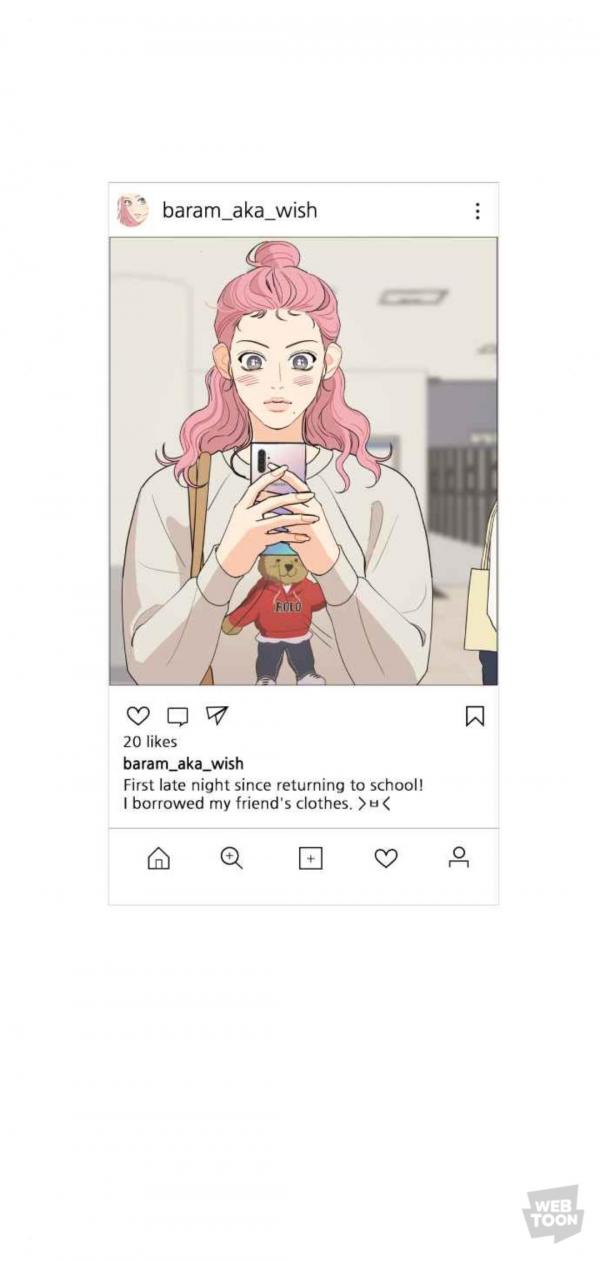Select the baram_aka_wish username in header
The image size is (600, 1261).
click(x=240, y=211)
